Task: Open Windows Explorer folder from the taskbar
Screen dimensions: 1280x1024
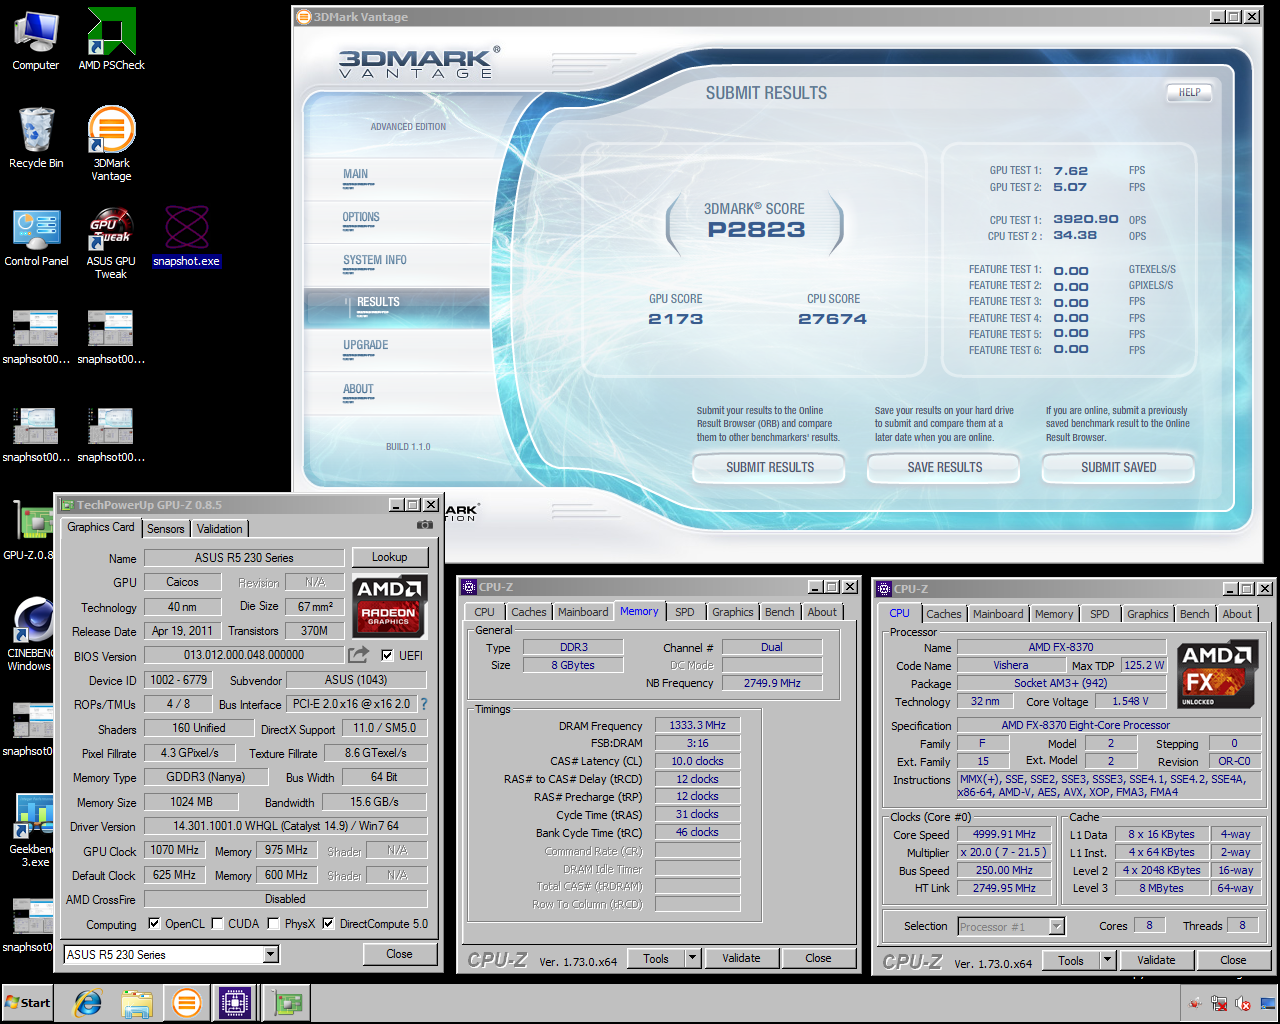Action: (137, 1003)
